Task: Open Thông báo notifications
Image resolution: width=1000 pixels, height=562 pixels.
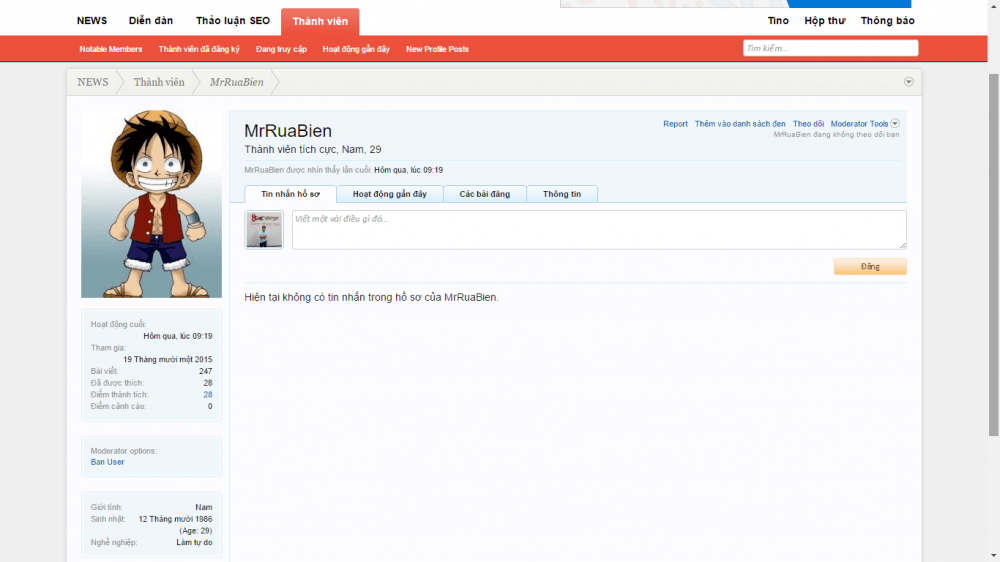Action: [887, 21]
